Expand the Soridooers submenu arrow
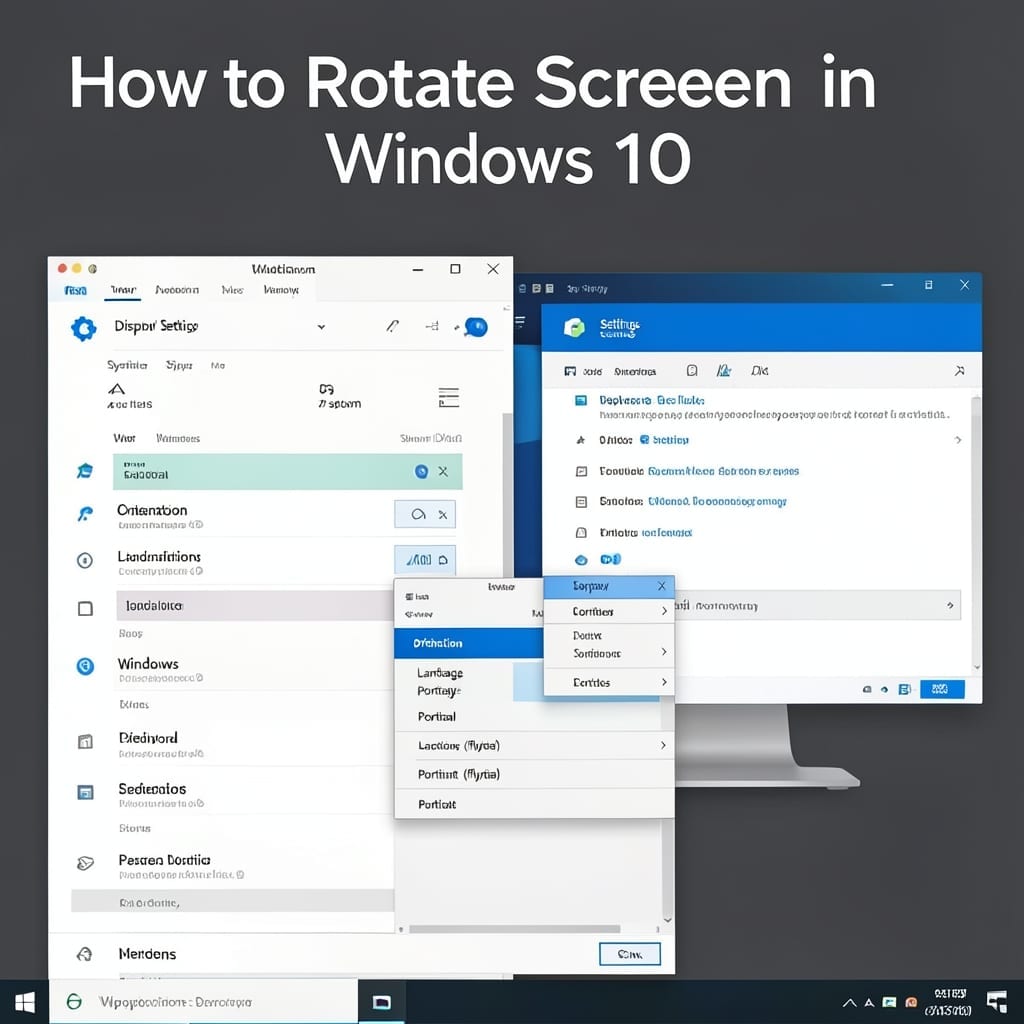This screenshot has width=1024, height=1024. pyautogui.click(x=664, y=652)
